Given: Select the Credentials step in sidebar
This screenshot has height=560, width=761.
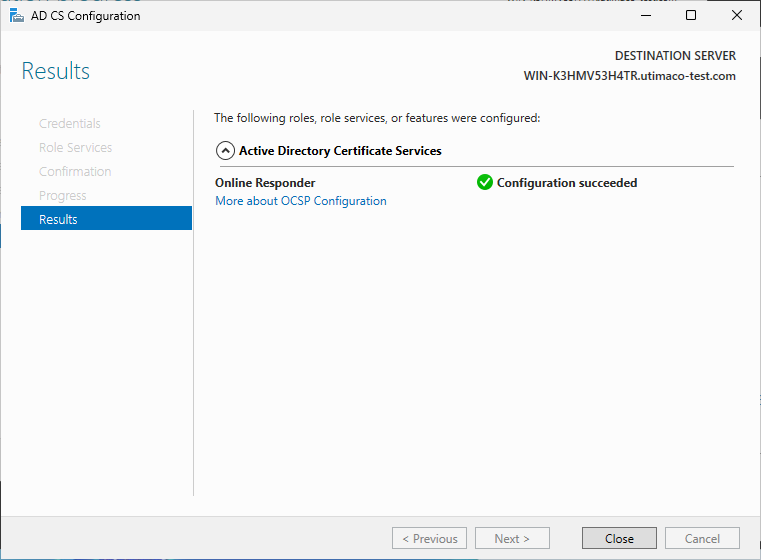Looking at the screenshot, I should click(69, 123).
